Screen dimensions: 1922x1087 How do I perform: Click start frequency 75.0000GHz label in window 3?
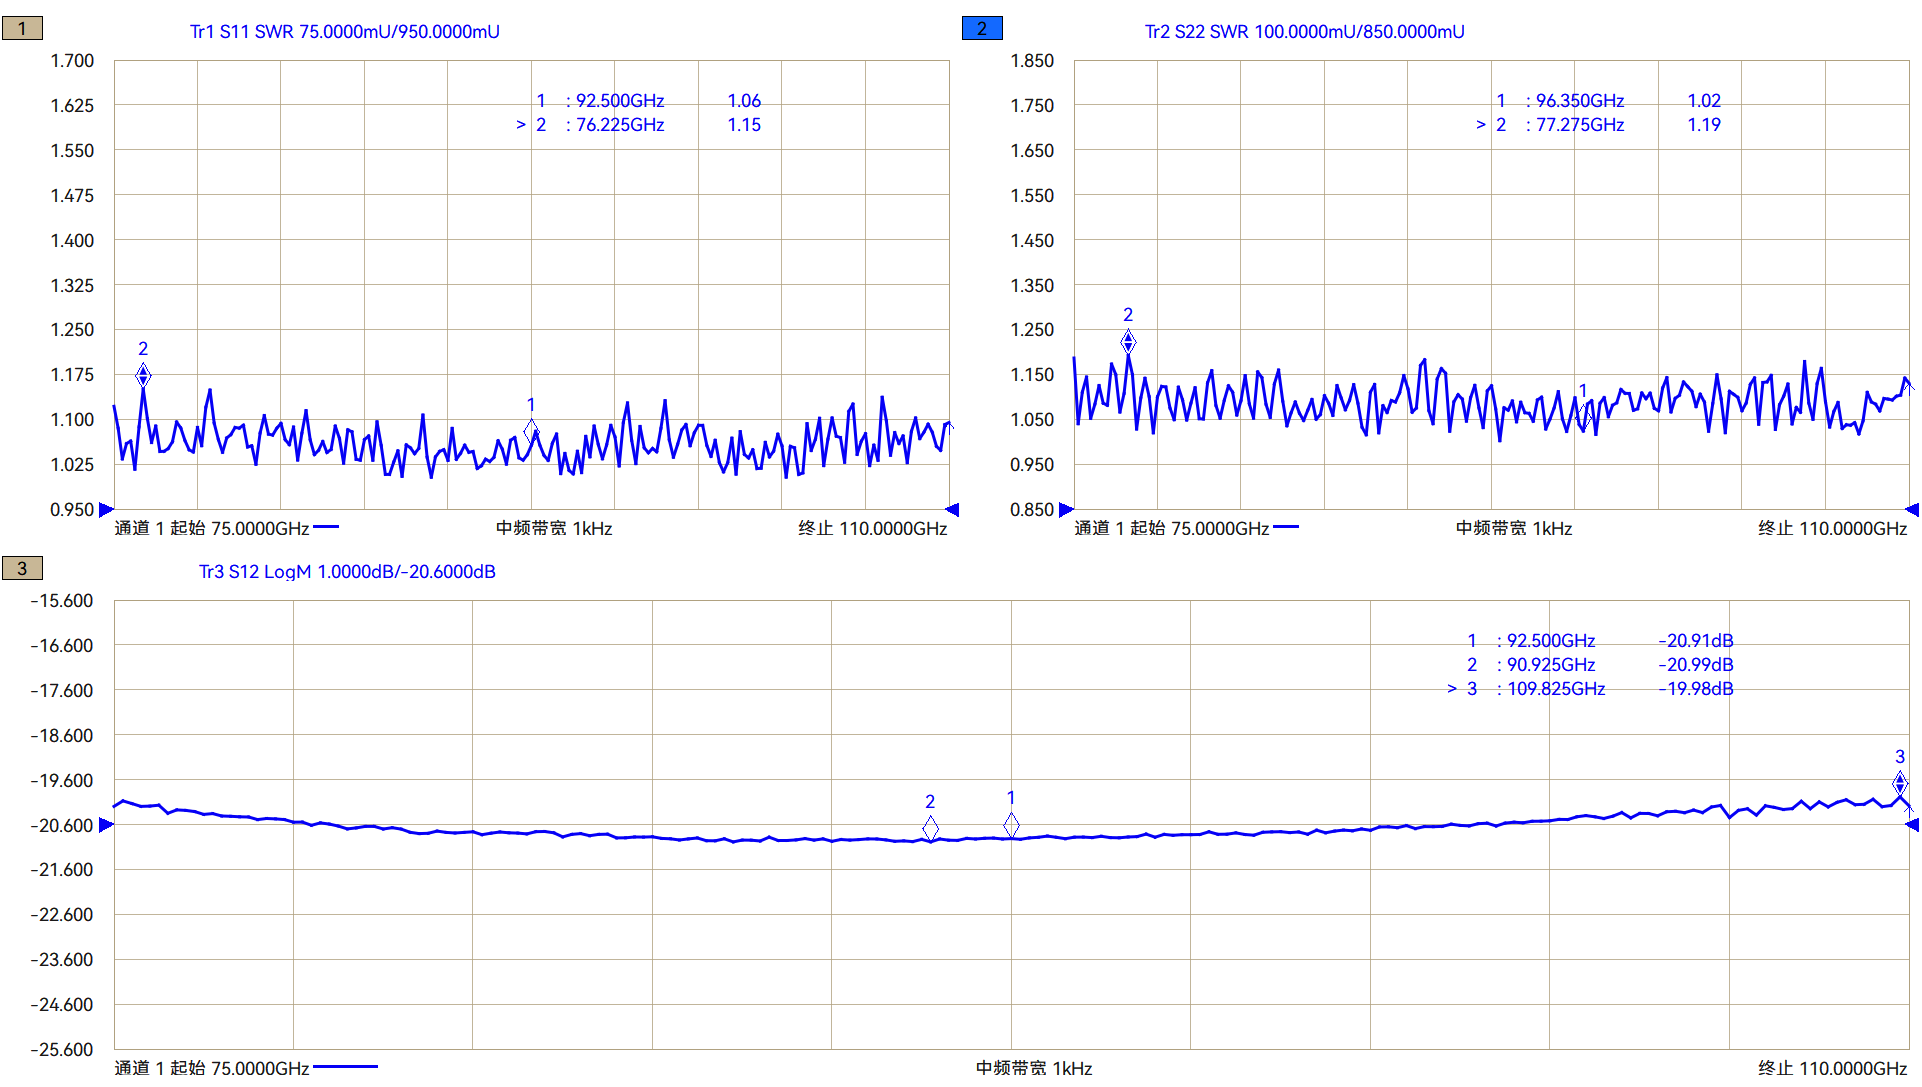point(212,1068)
